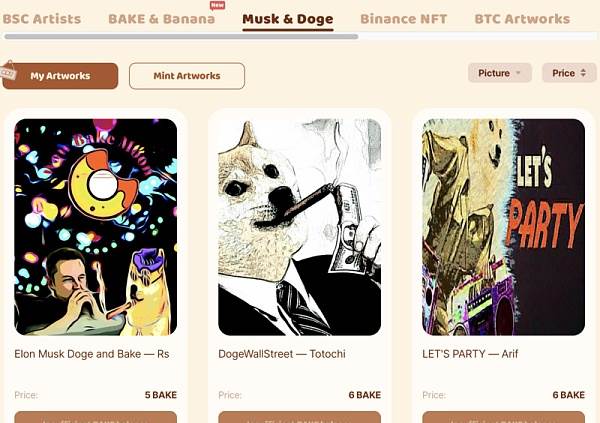Open the Binance NFT tab

(x=403, y=19)
